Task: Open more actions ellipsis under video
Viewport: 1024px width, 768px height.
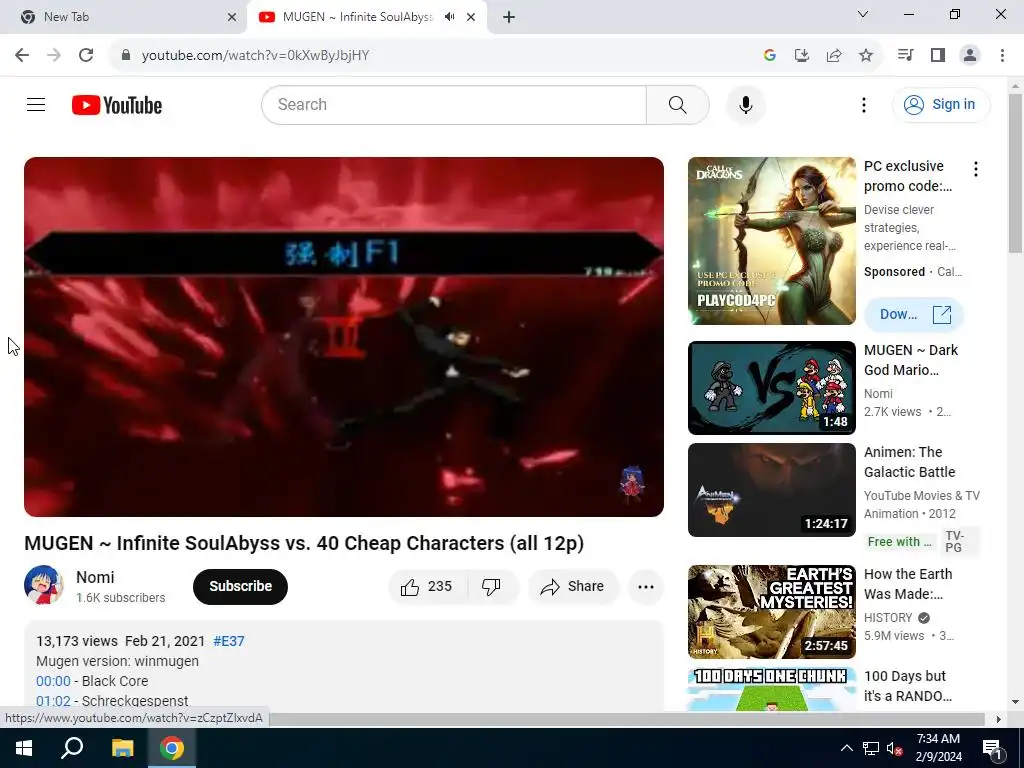Action: (x=646, y=586)
